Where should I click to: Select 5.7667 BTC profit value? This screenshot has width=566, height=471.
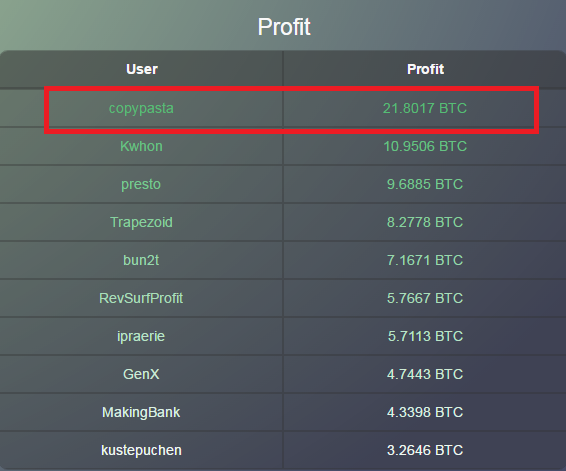(x=425, y=298)
